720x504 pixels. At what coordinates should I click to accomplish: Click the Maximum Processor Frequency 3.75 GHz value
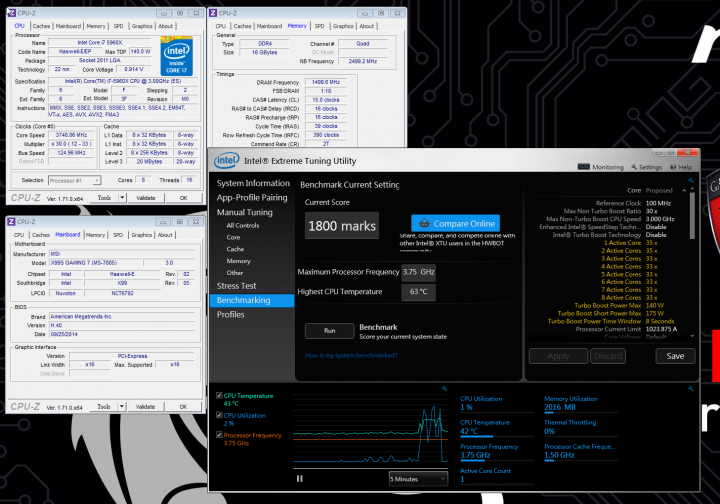[418, 272]
